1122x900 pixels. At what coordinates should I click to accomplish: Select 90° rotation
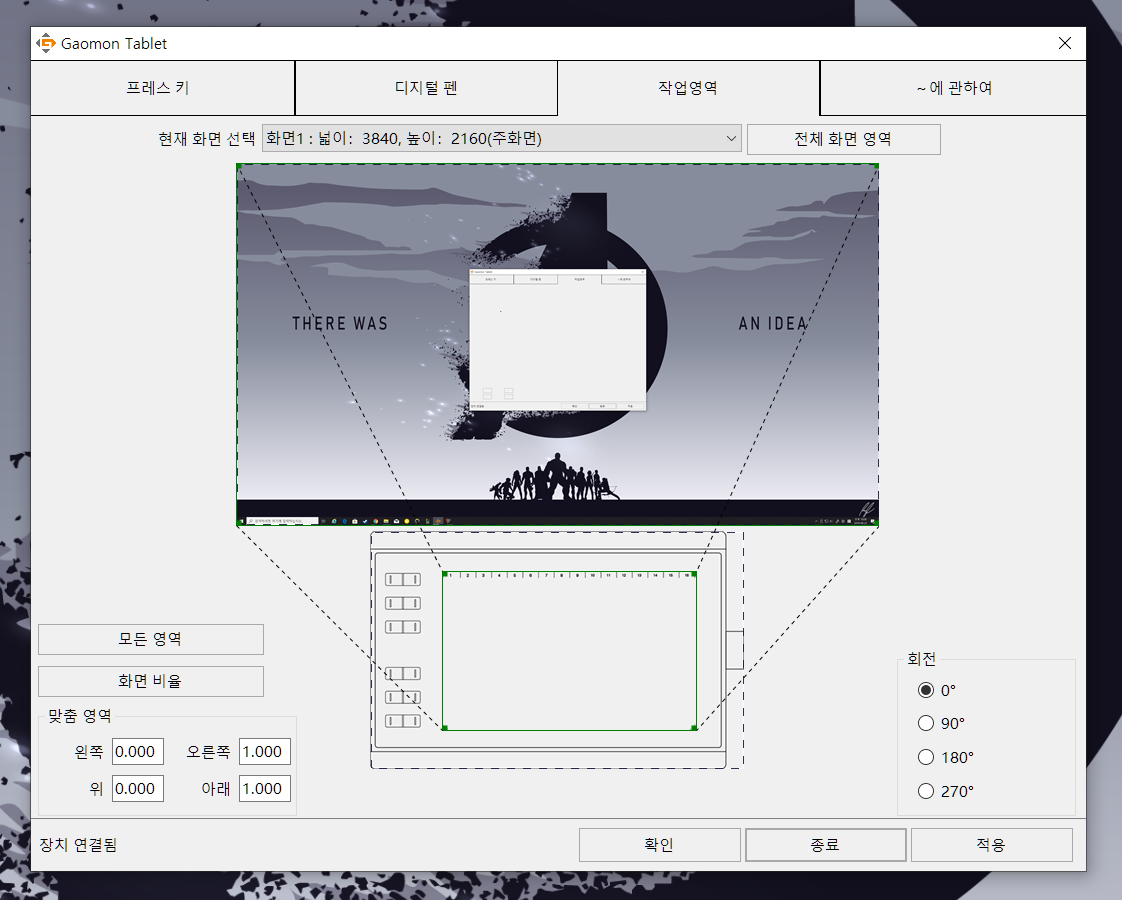(926, 723)
